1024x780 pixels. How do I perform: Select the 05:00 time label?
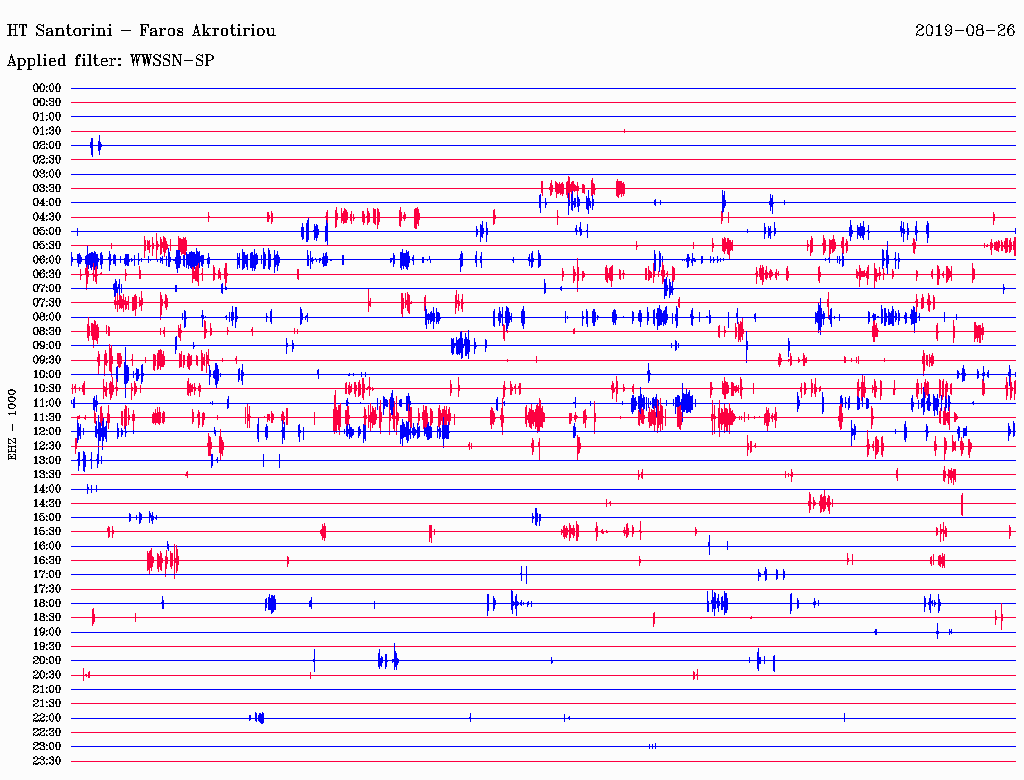point(46,231)
